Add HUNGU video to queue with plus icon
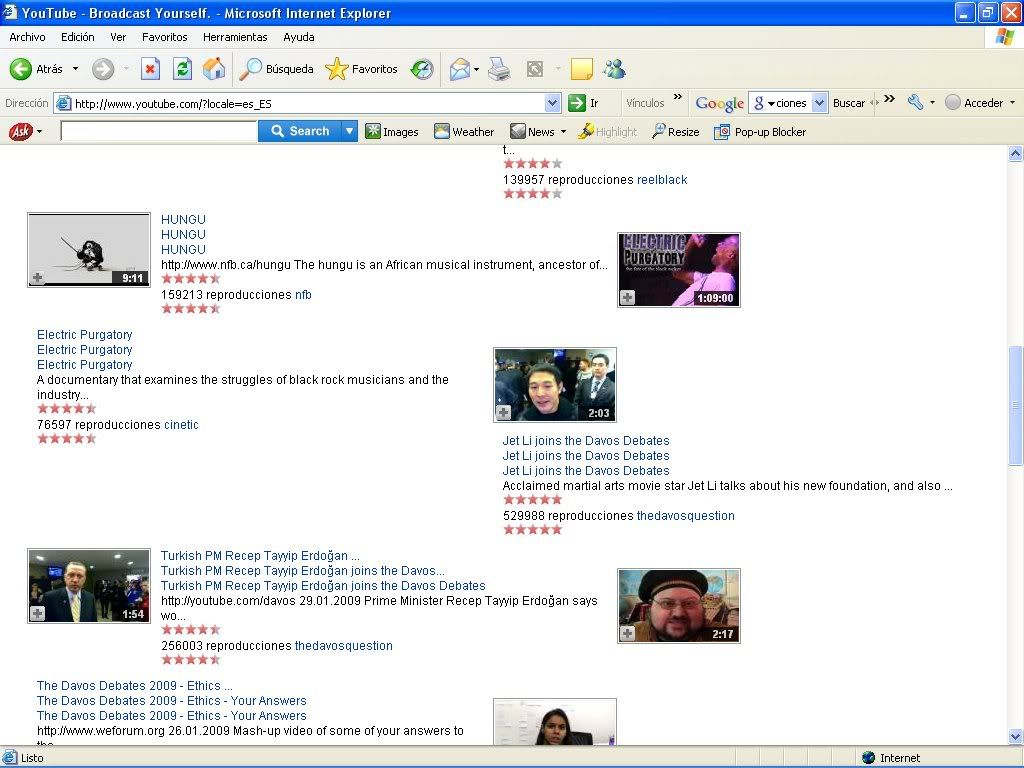Viewport: 1024px width, 768px height. click(38, 278)
